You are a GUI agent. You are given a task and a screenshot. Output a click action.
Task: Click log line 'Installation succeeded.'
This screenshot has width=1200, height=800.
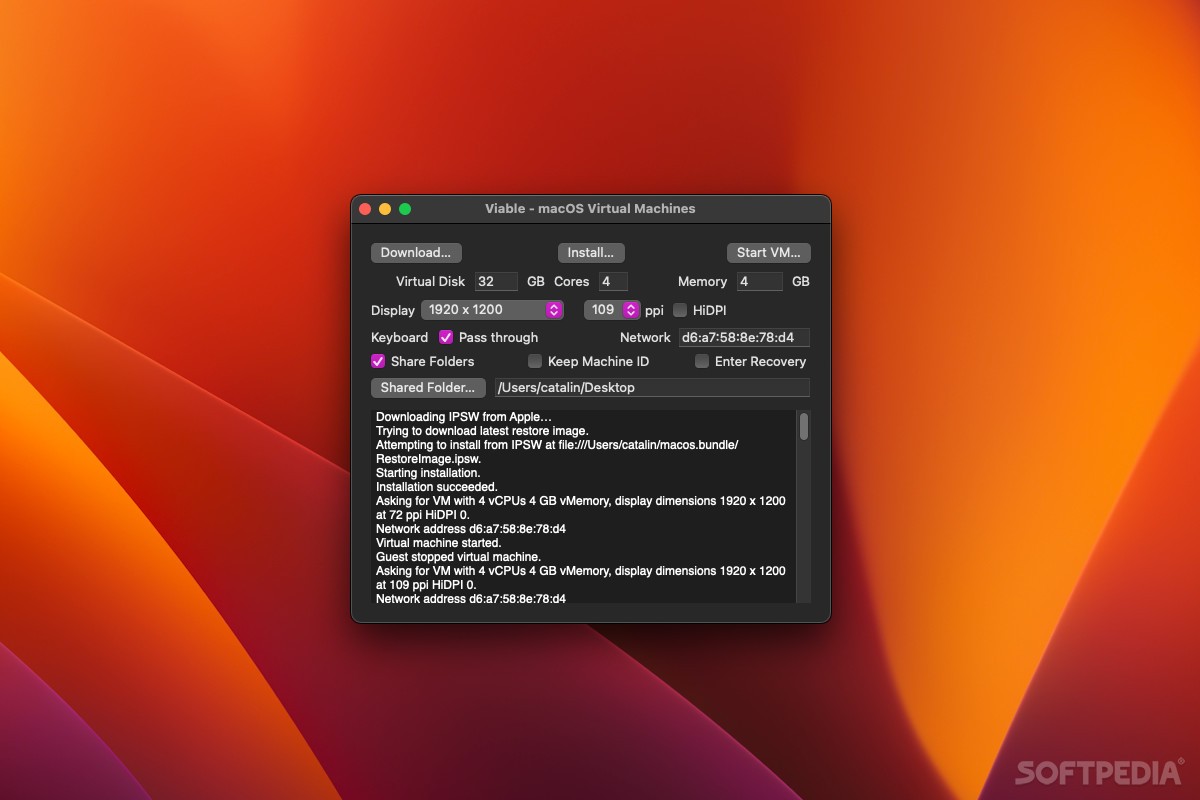437,487
